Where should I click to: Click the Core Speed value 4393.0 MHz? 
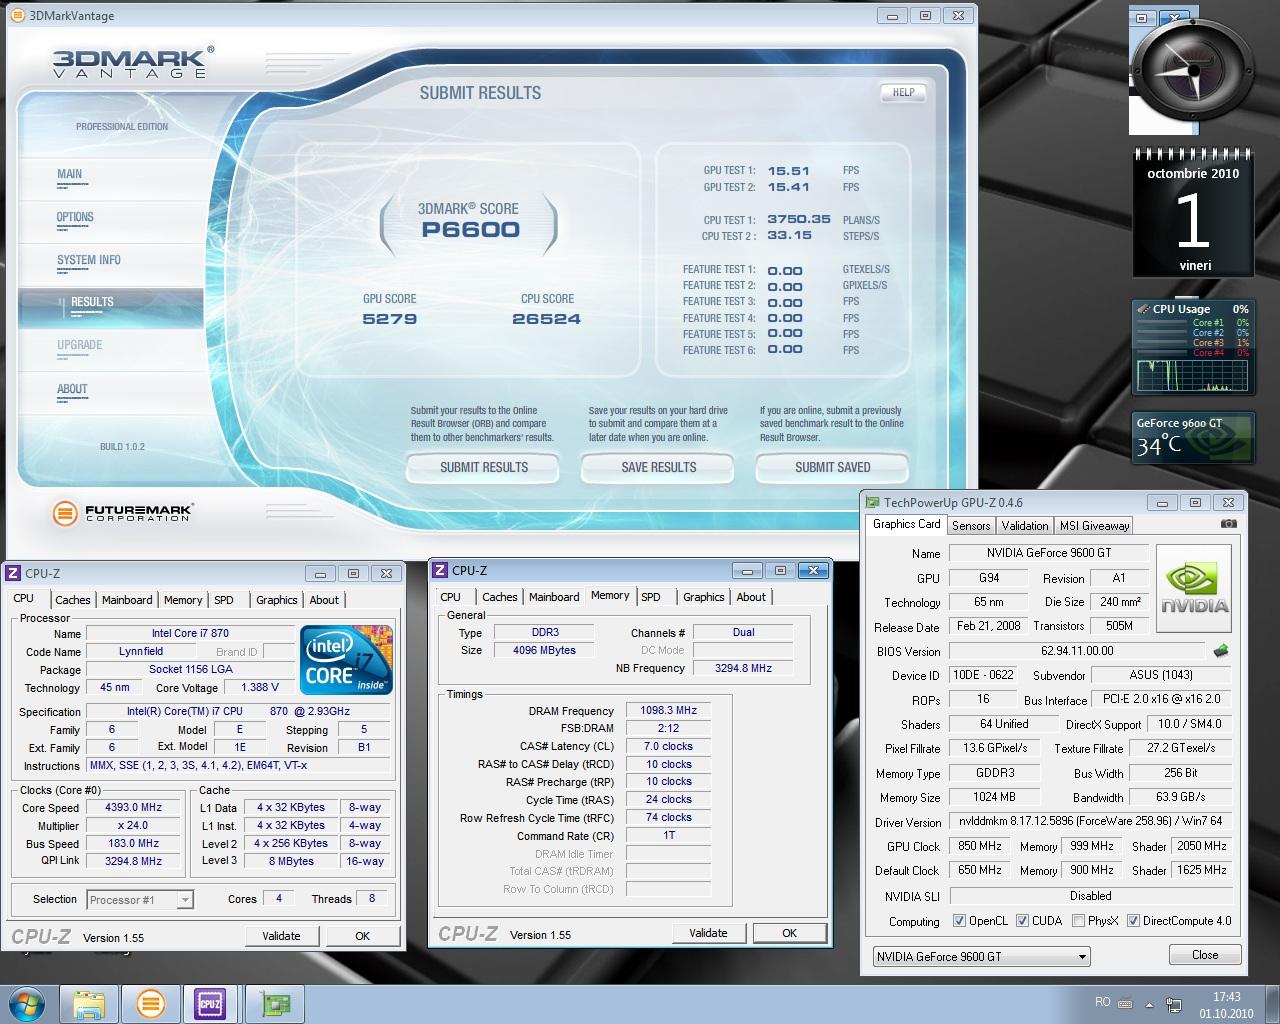[134, 808]
